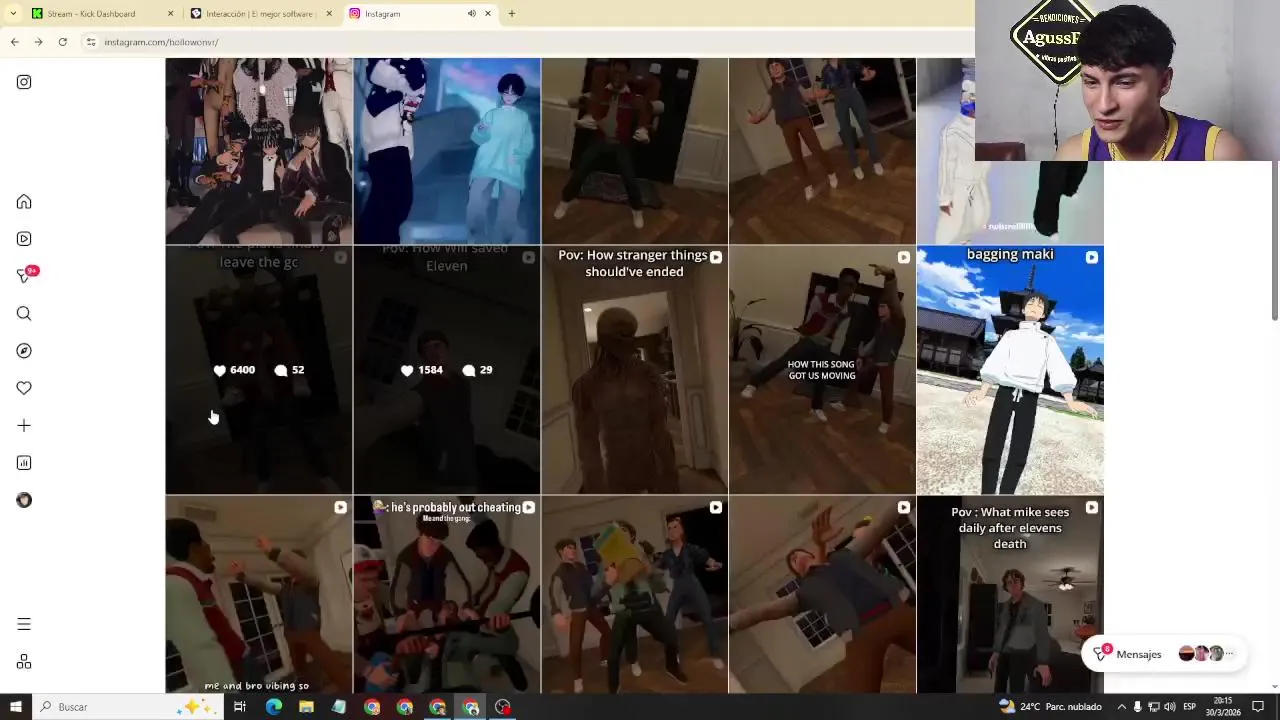Go back with the browser back arrow
Viewport: 1280px width, 720px height.
[14, 42]
